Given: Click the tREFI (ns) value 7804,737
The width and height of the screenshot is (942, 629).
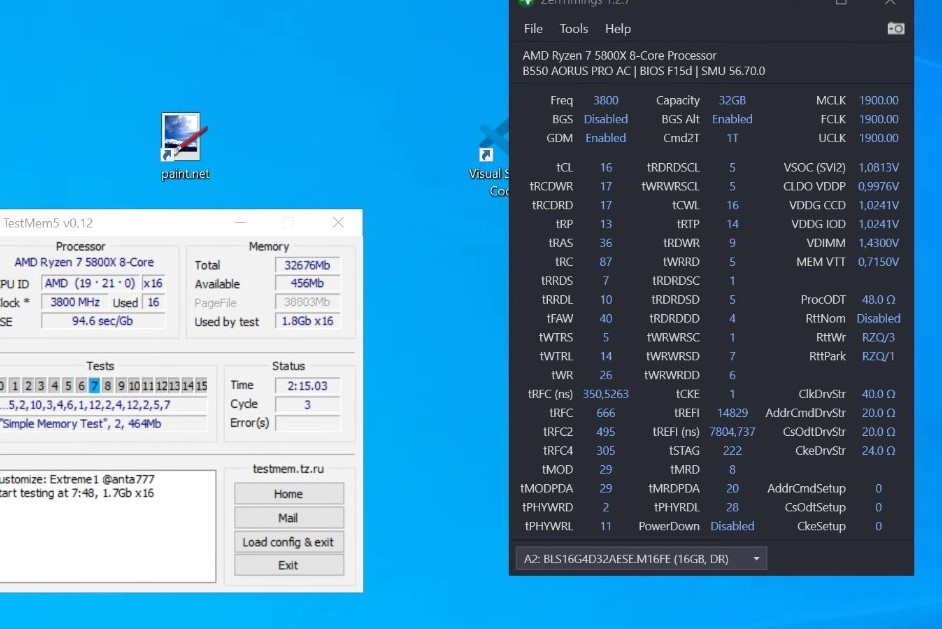Looking at the screenshot, I should pyautogui.click(x=732, y=432).
